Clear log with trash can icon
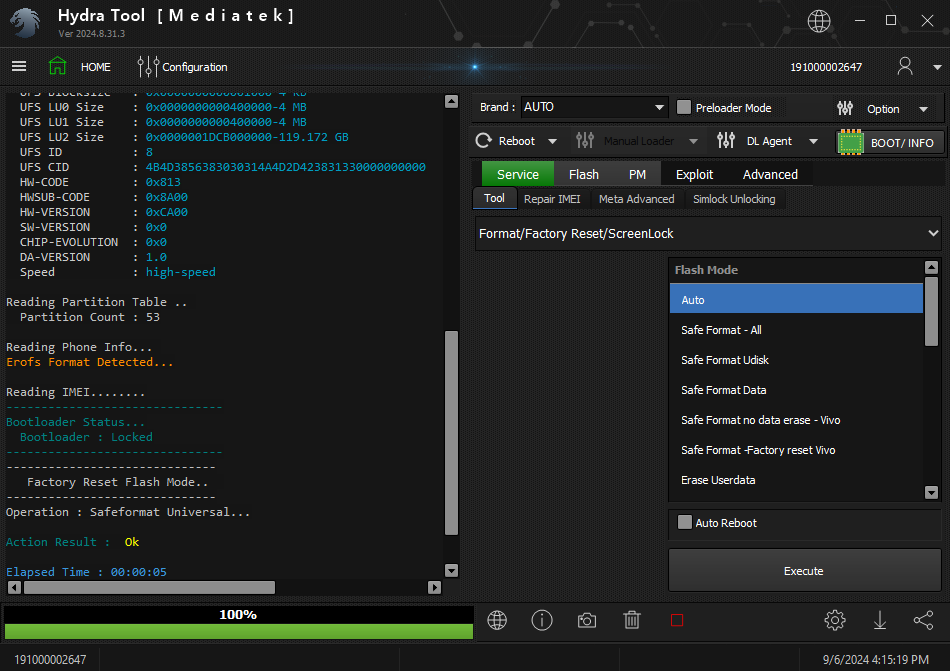The image size is (950, 671). (632, 620)
